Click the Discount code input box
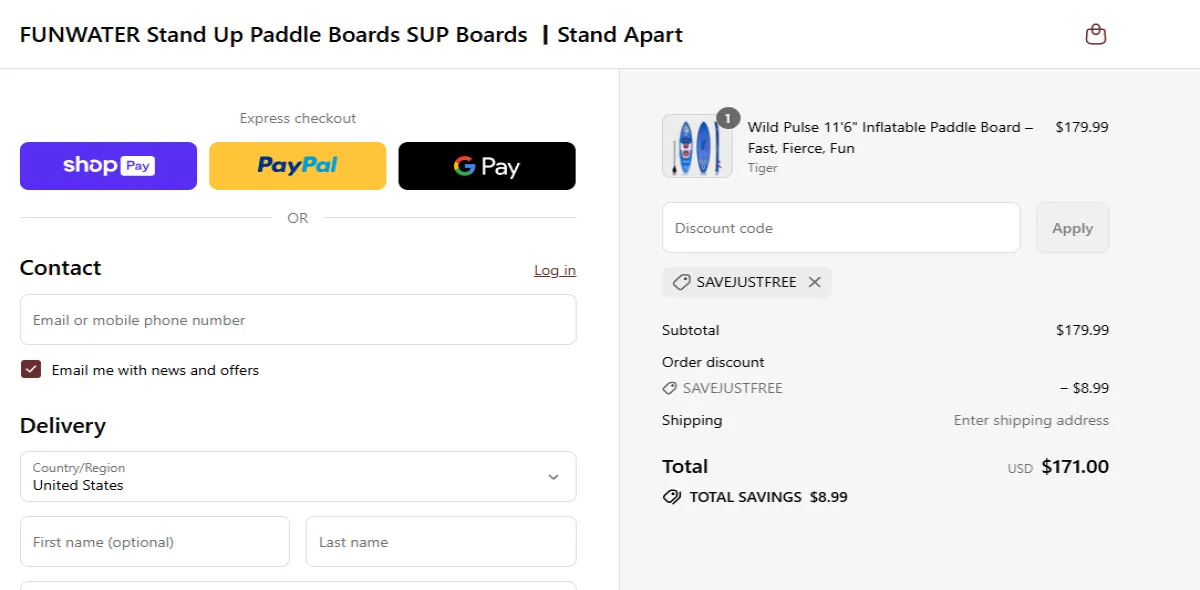The width and height of the screenshot is (1200, 590). (x=840, y=227)
